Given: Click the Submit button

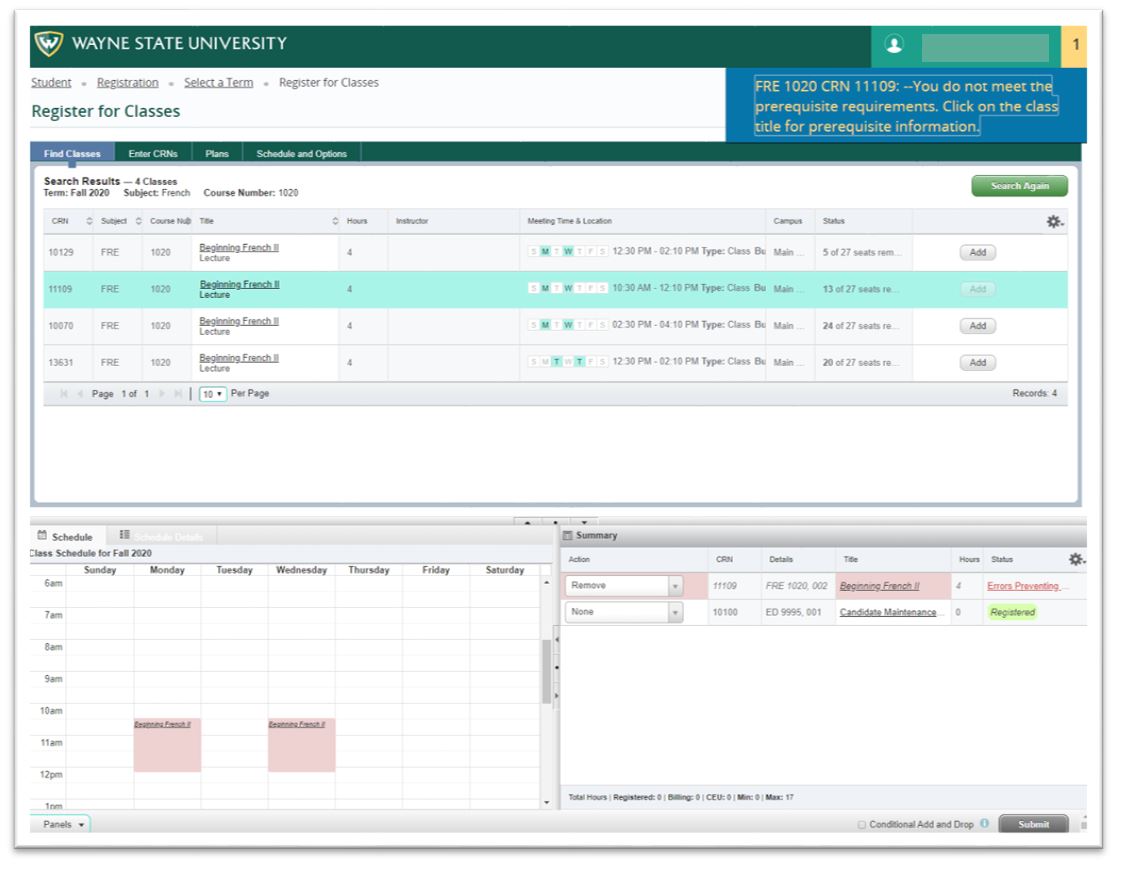Looking at the screenshot, I should 1033,824.
